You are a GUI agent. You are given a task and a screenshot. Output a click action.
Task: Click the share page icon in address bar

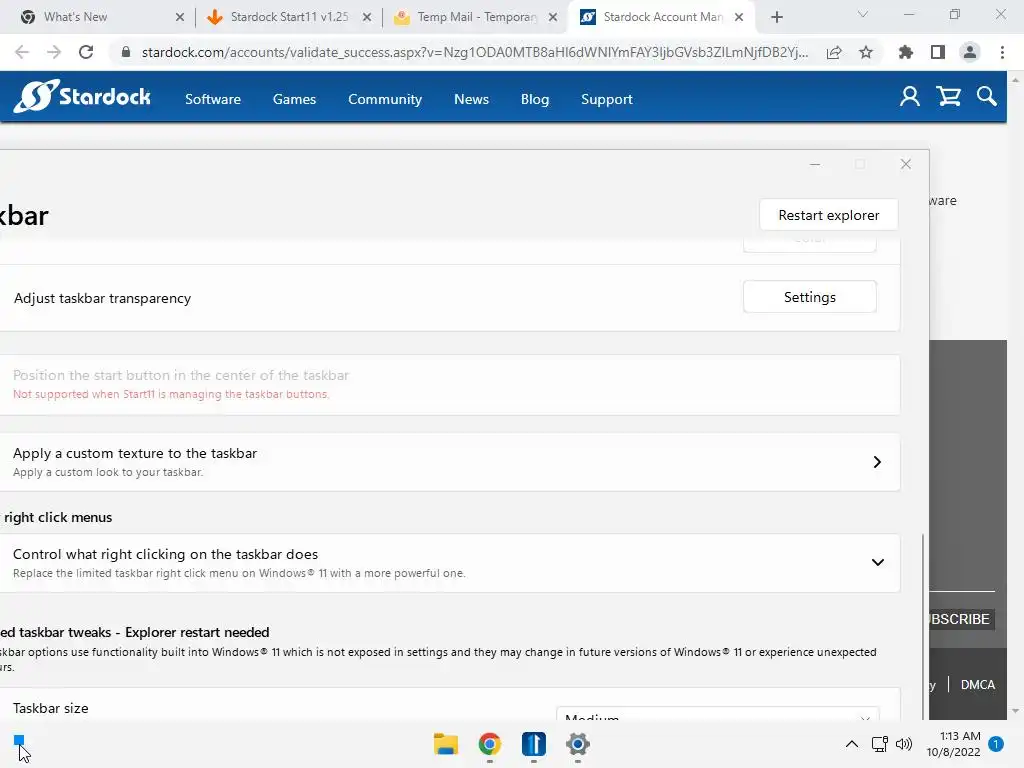pos(834,52)
